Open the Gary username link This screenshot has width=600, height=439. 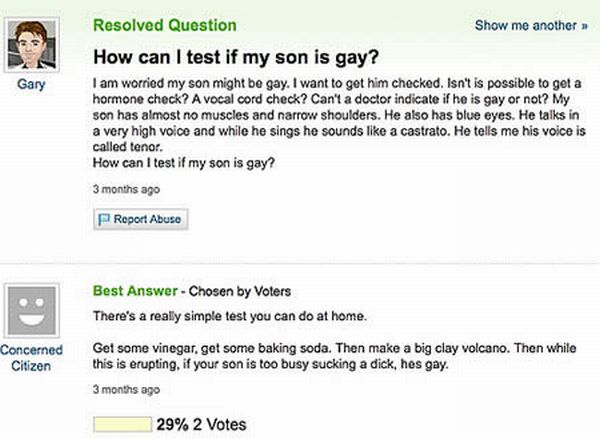[x=30, y=85]
